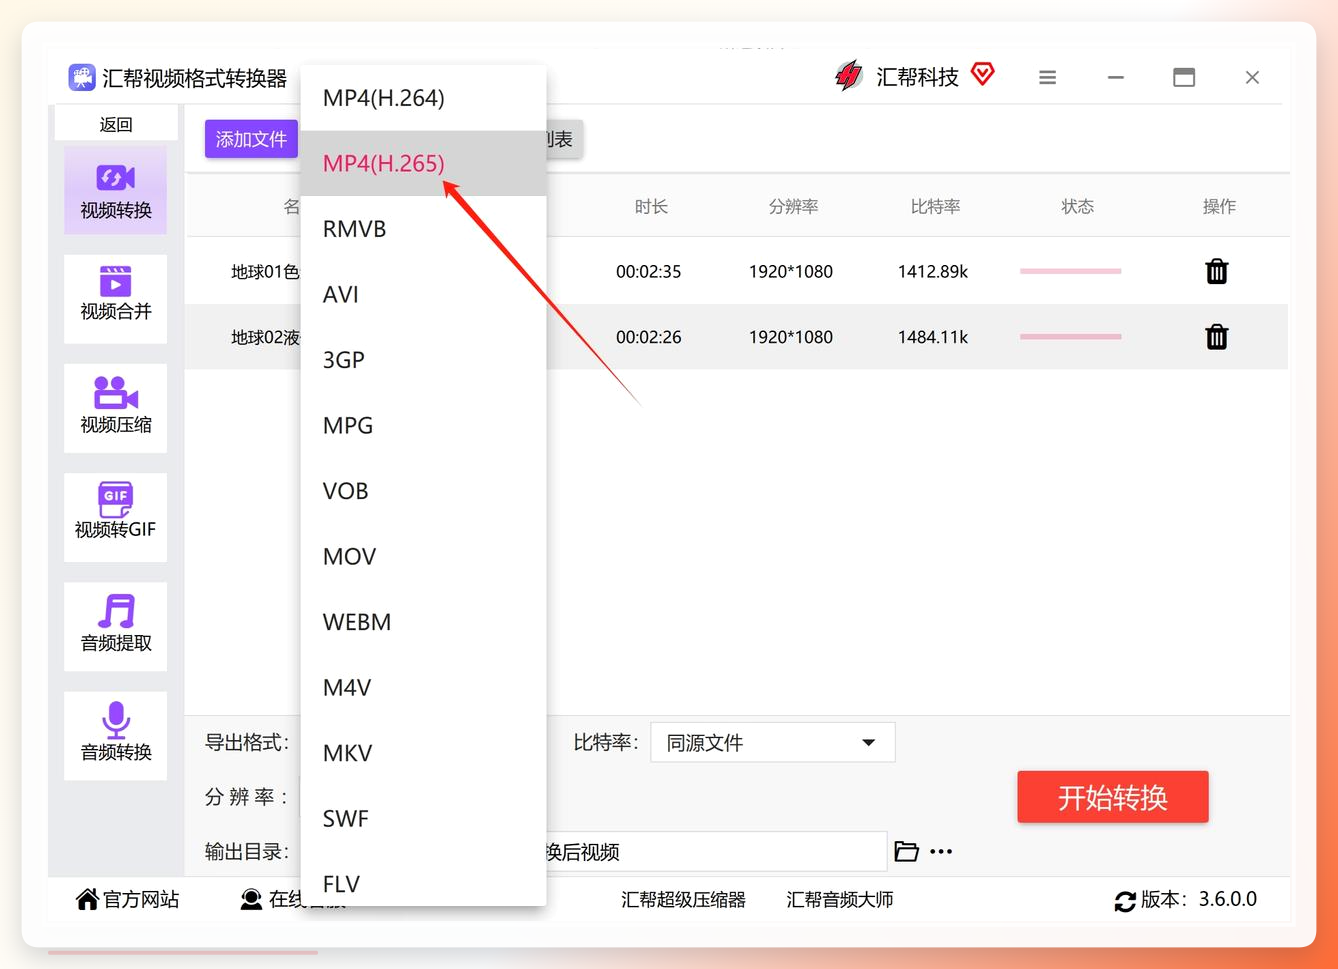The width and height of the screenshot is (1338, 969).
Task: Open the 视频压缩 sidebar tool
Action: click(x=115, y=407)
